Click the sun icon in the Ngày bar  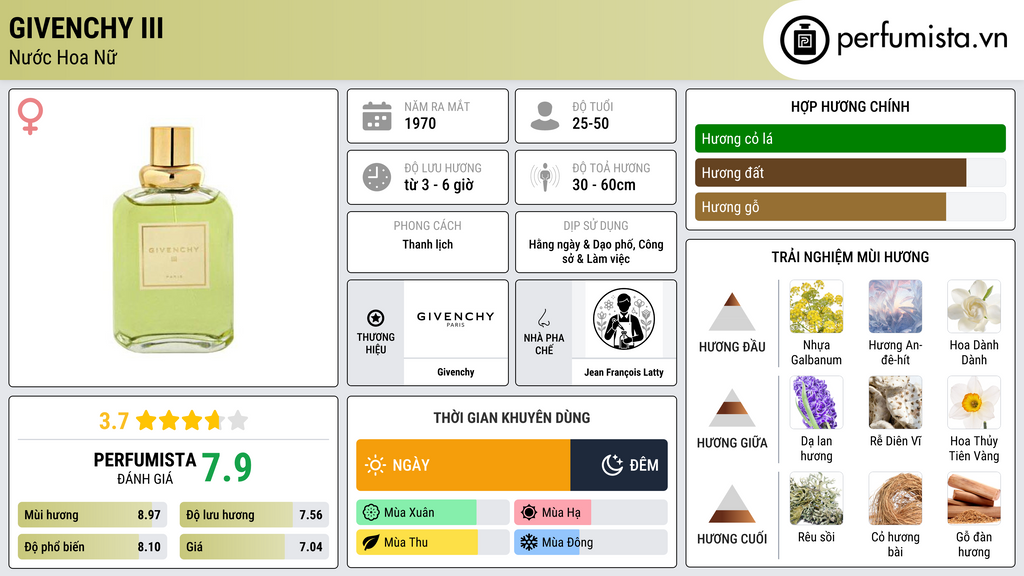pyautogui.click(x=375, y=465)
